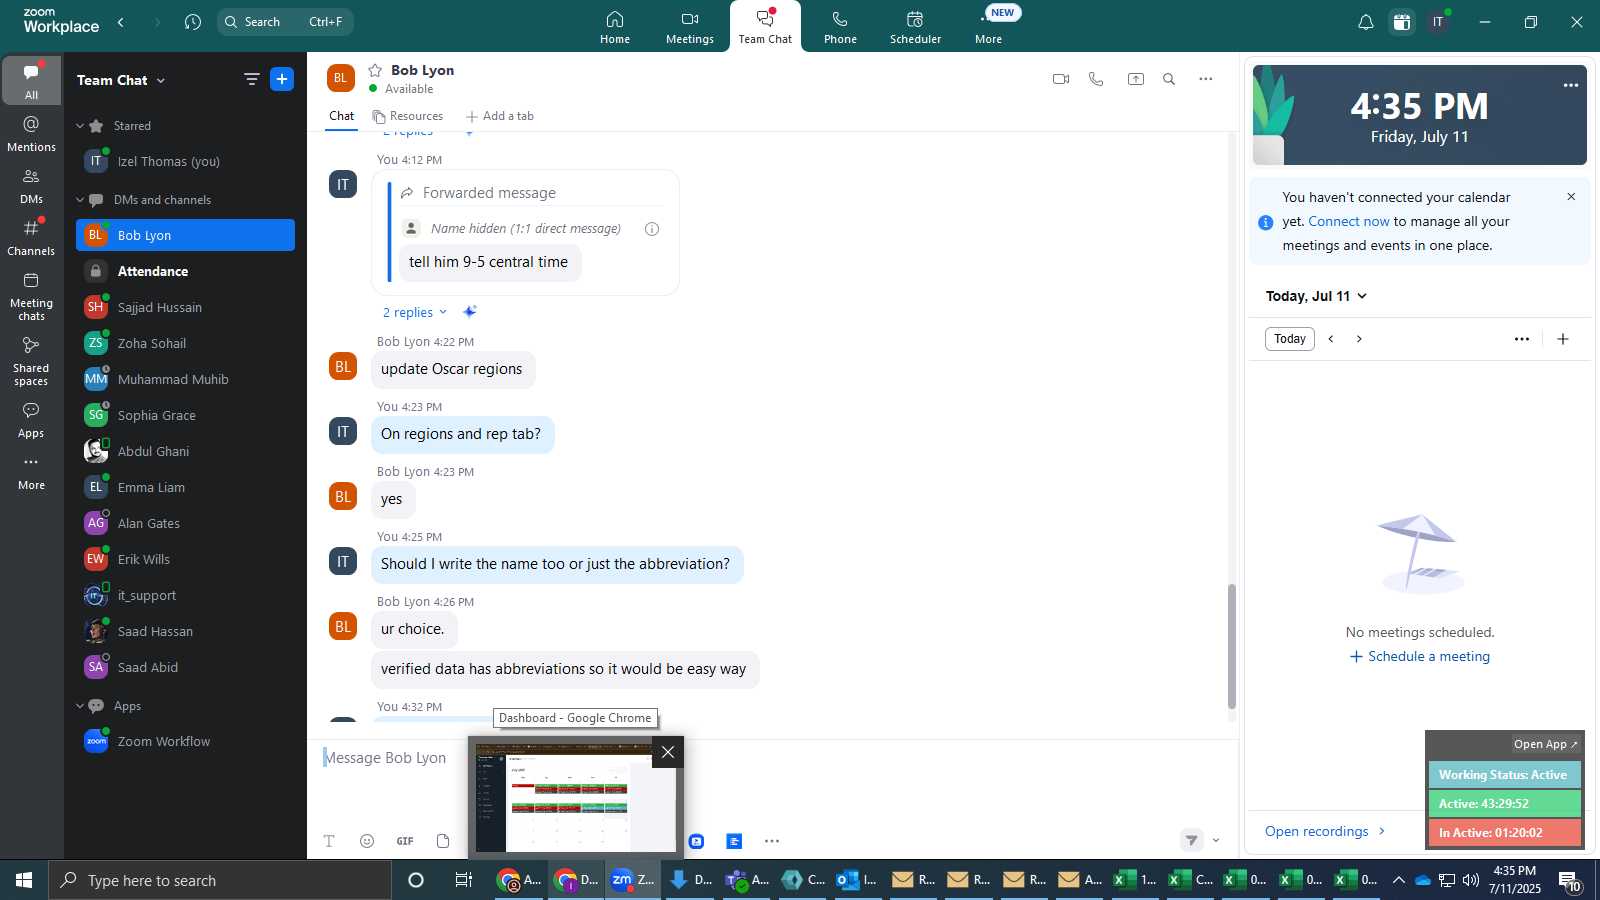Open Meeting chats in the sidebar

coord(31,297)
